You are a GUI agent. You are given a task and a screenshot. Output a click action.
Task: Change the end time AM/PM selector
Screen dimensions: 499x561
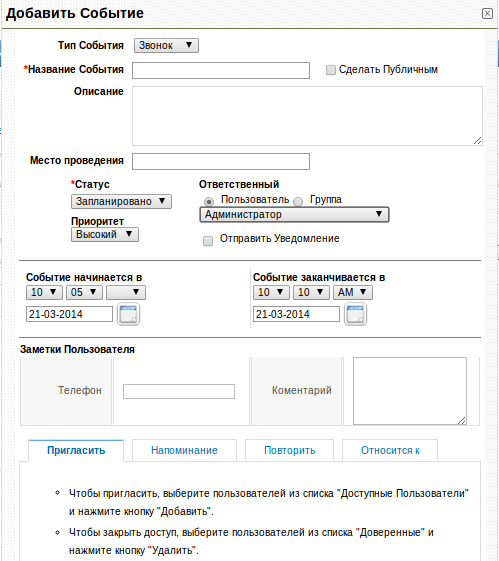(353, 293)
